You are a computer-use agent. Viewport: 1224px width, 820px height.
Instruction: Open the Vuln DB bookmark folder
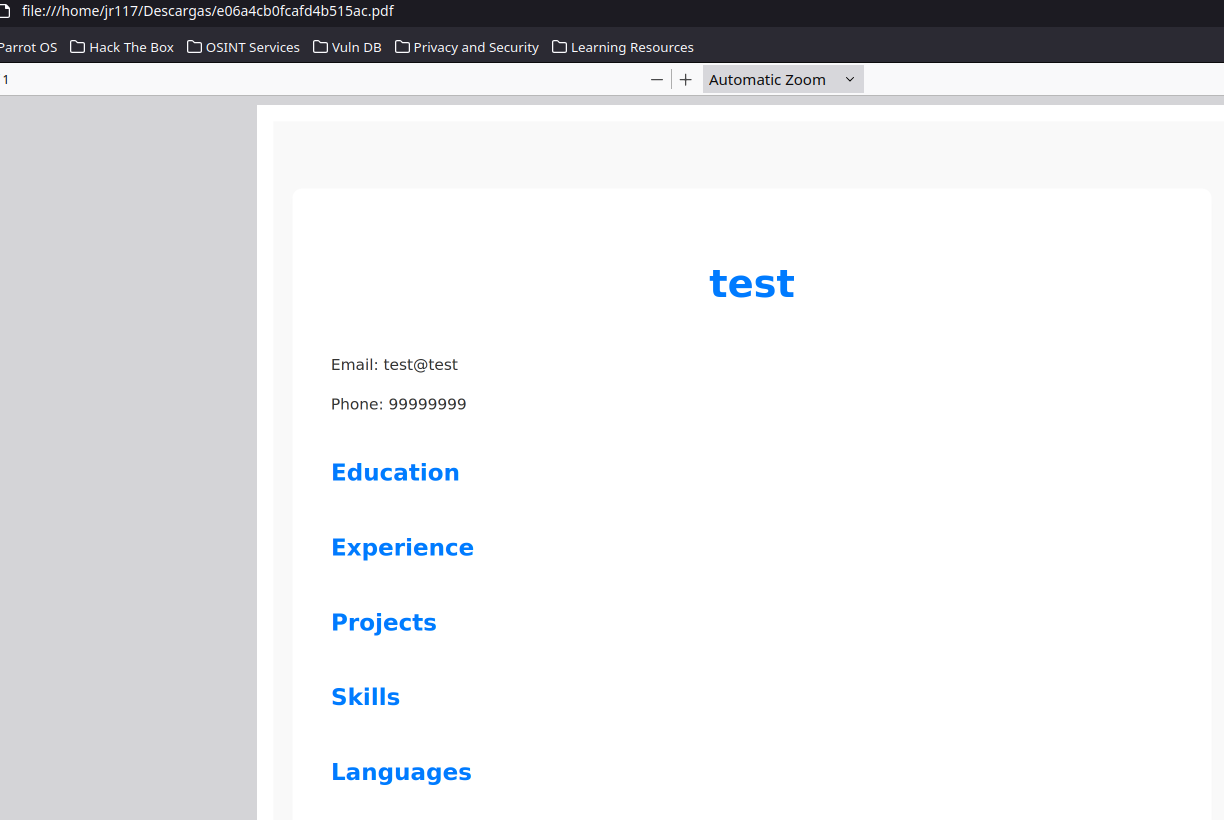point(347,47)
